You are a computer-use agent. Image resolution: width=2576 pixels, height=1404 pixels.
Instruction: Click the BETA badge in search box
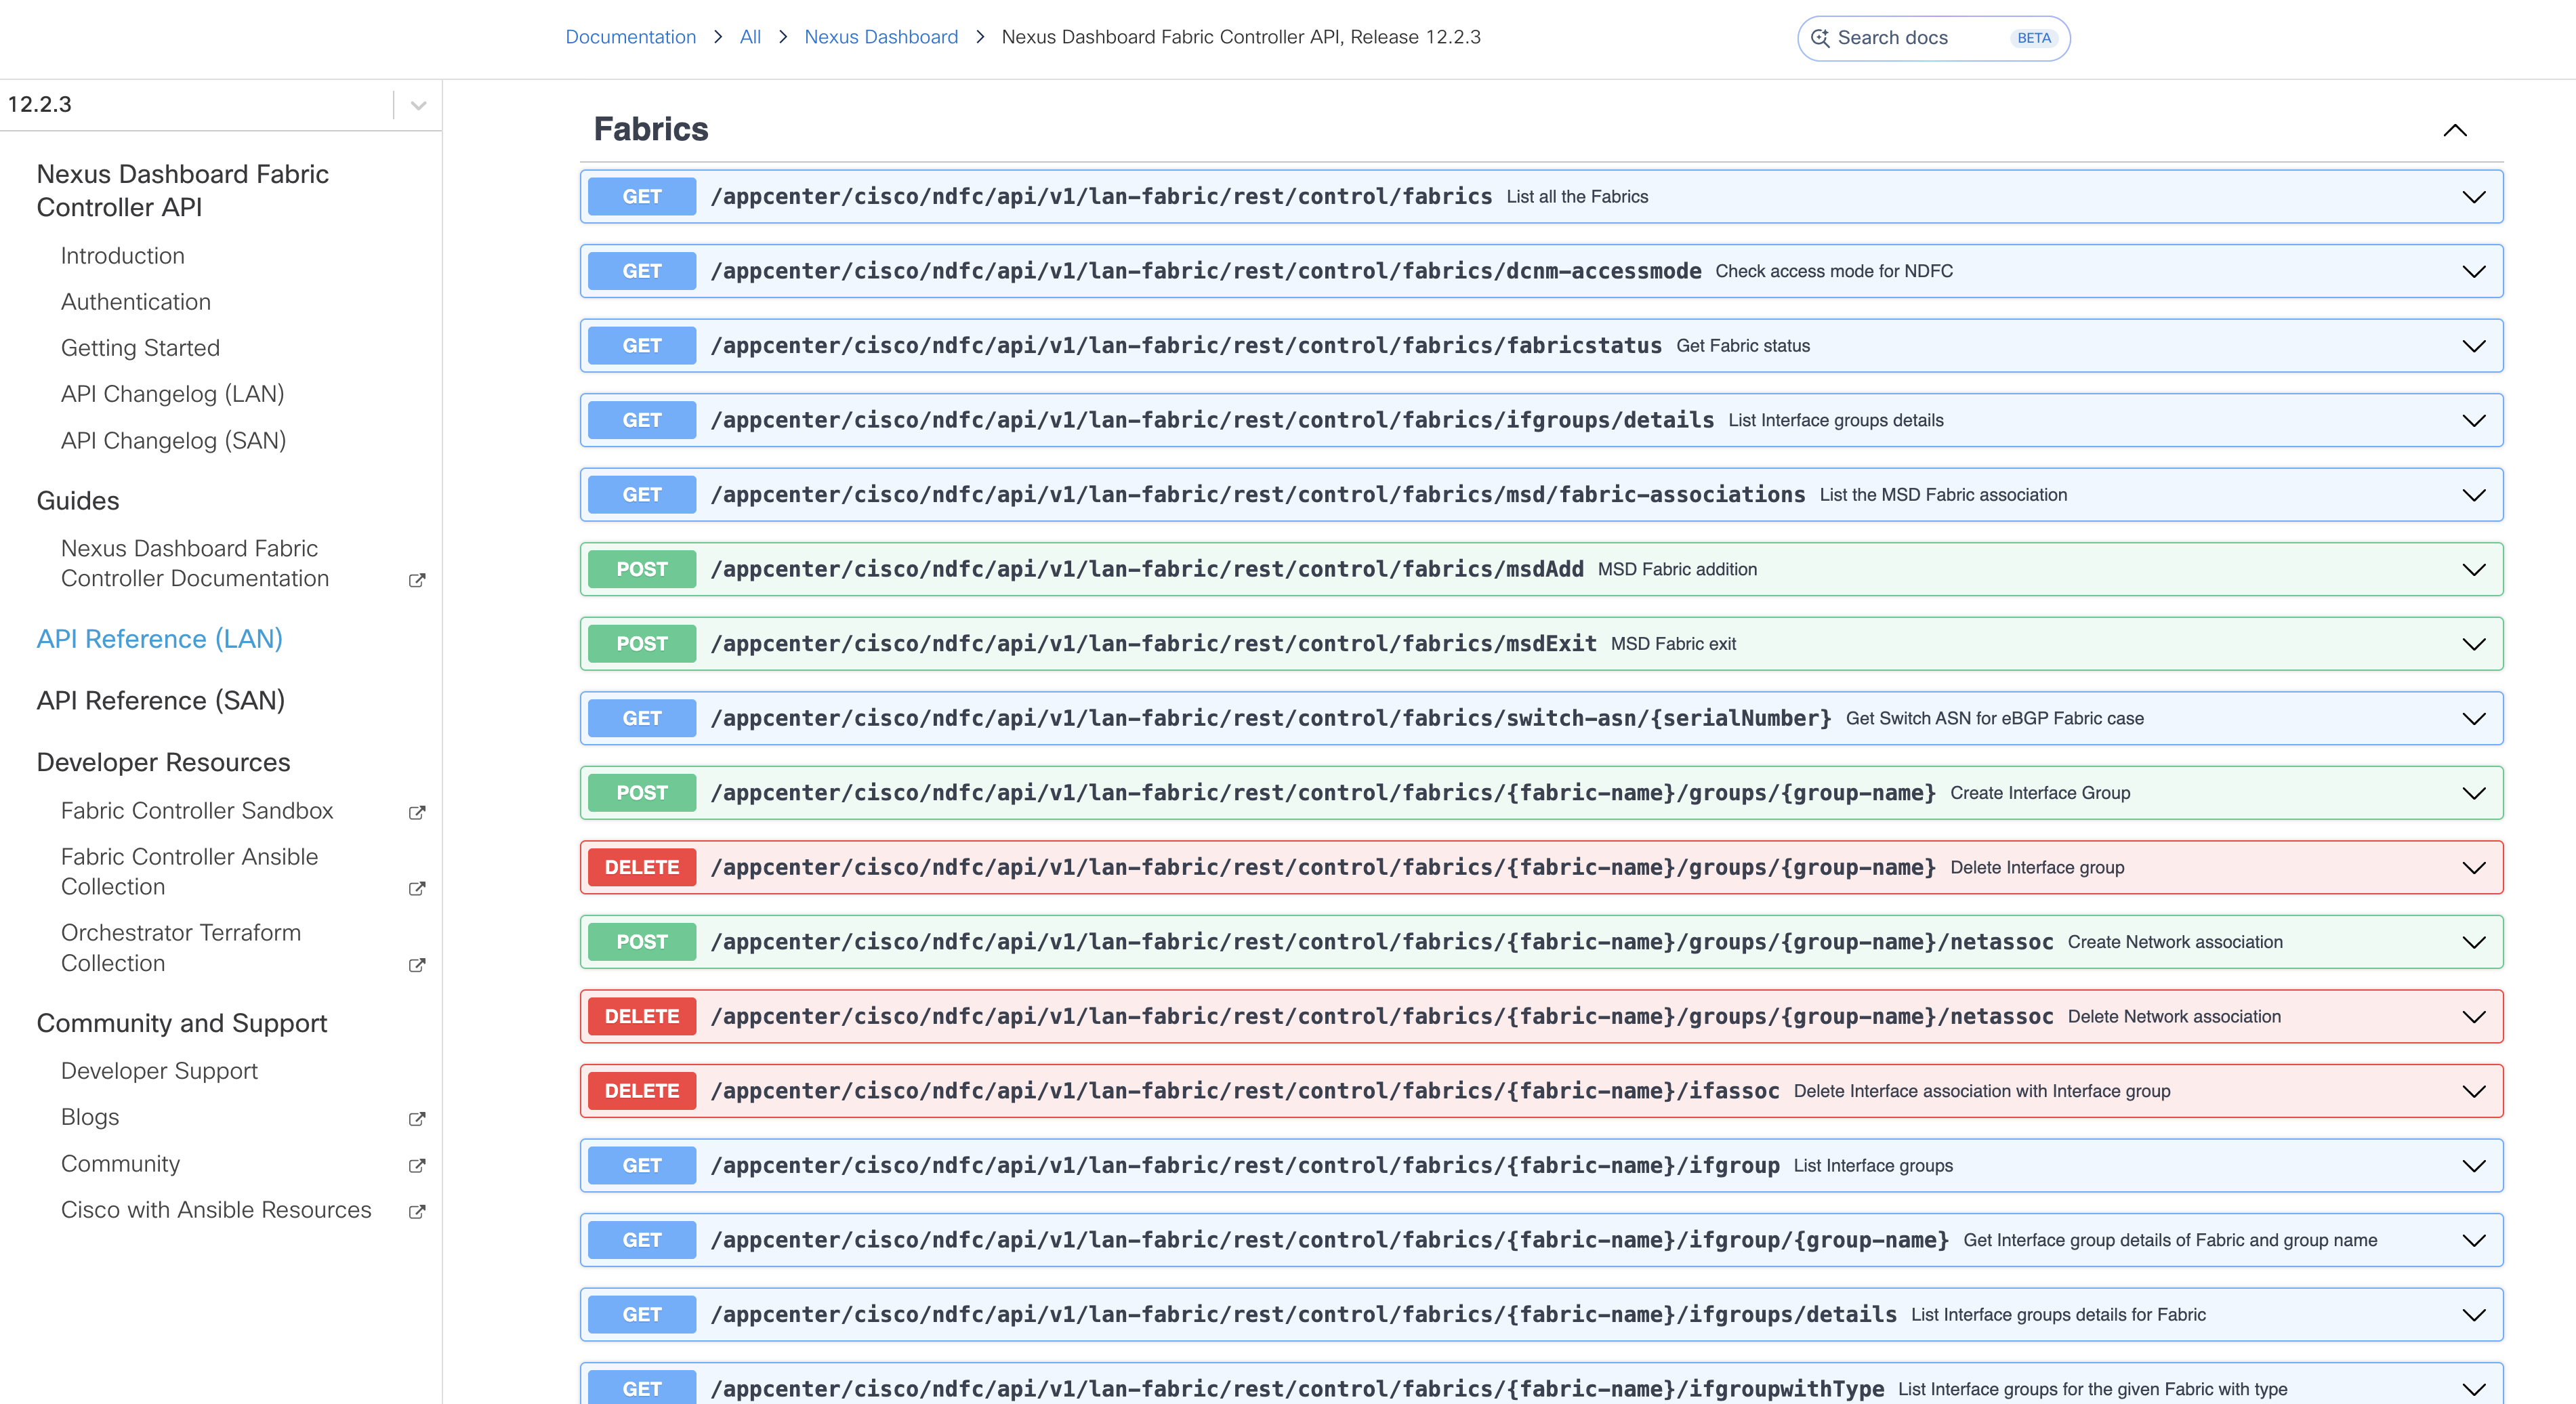click(x=2033, y=38)
